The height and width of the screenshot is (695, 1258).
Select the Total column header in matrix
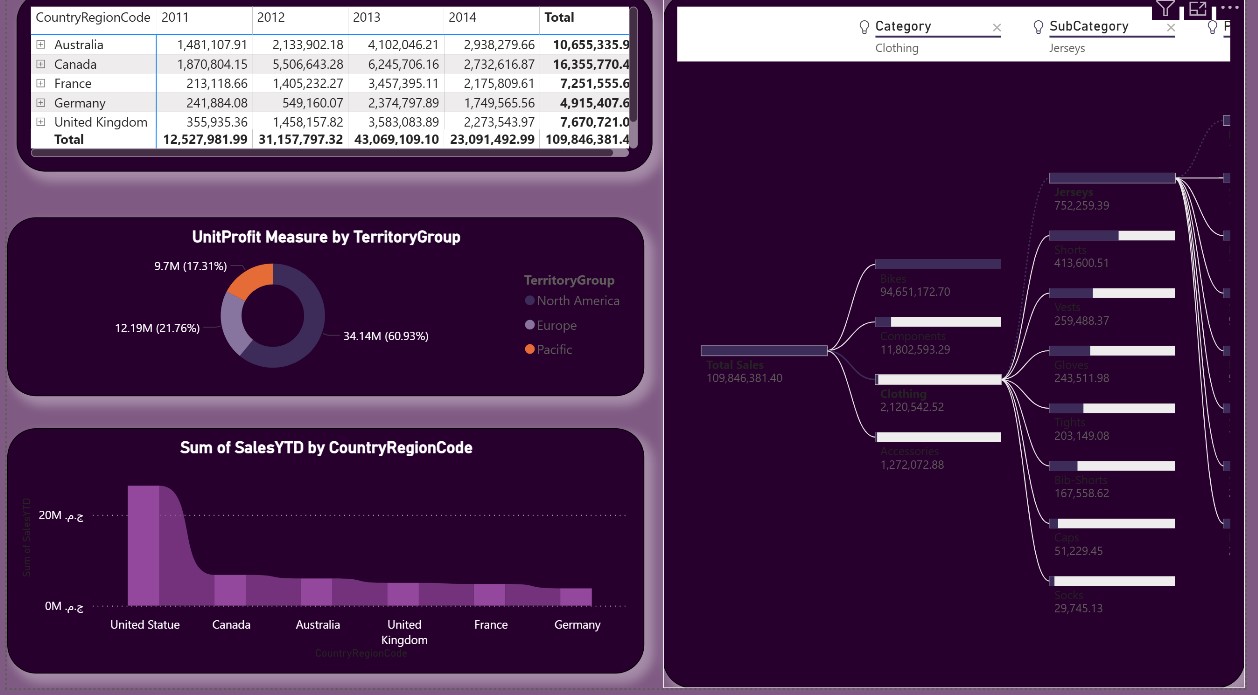pyautogui.click(x=559, y=18)
